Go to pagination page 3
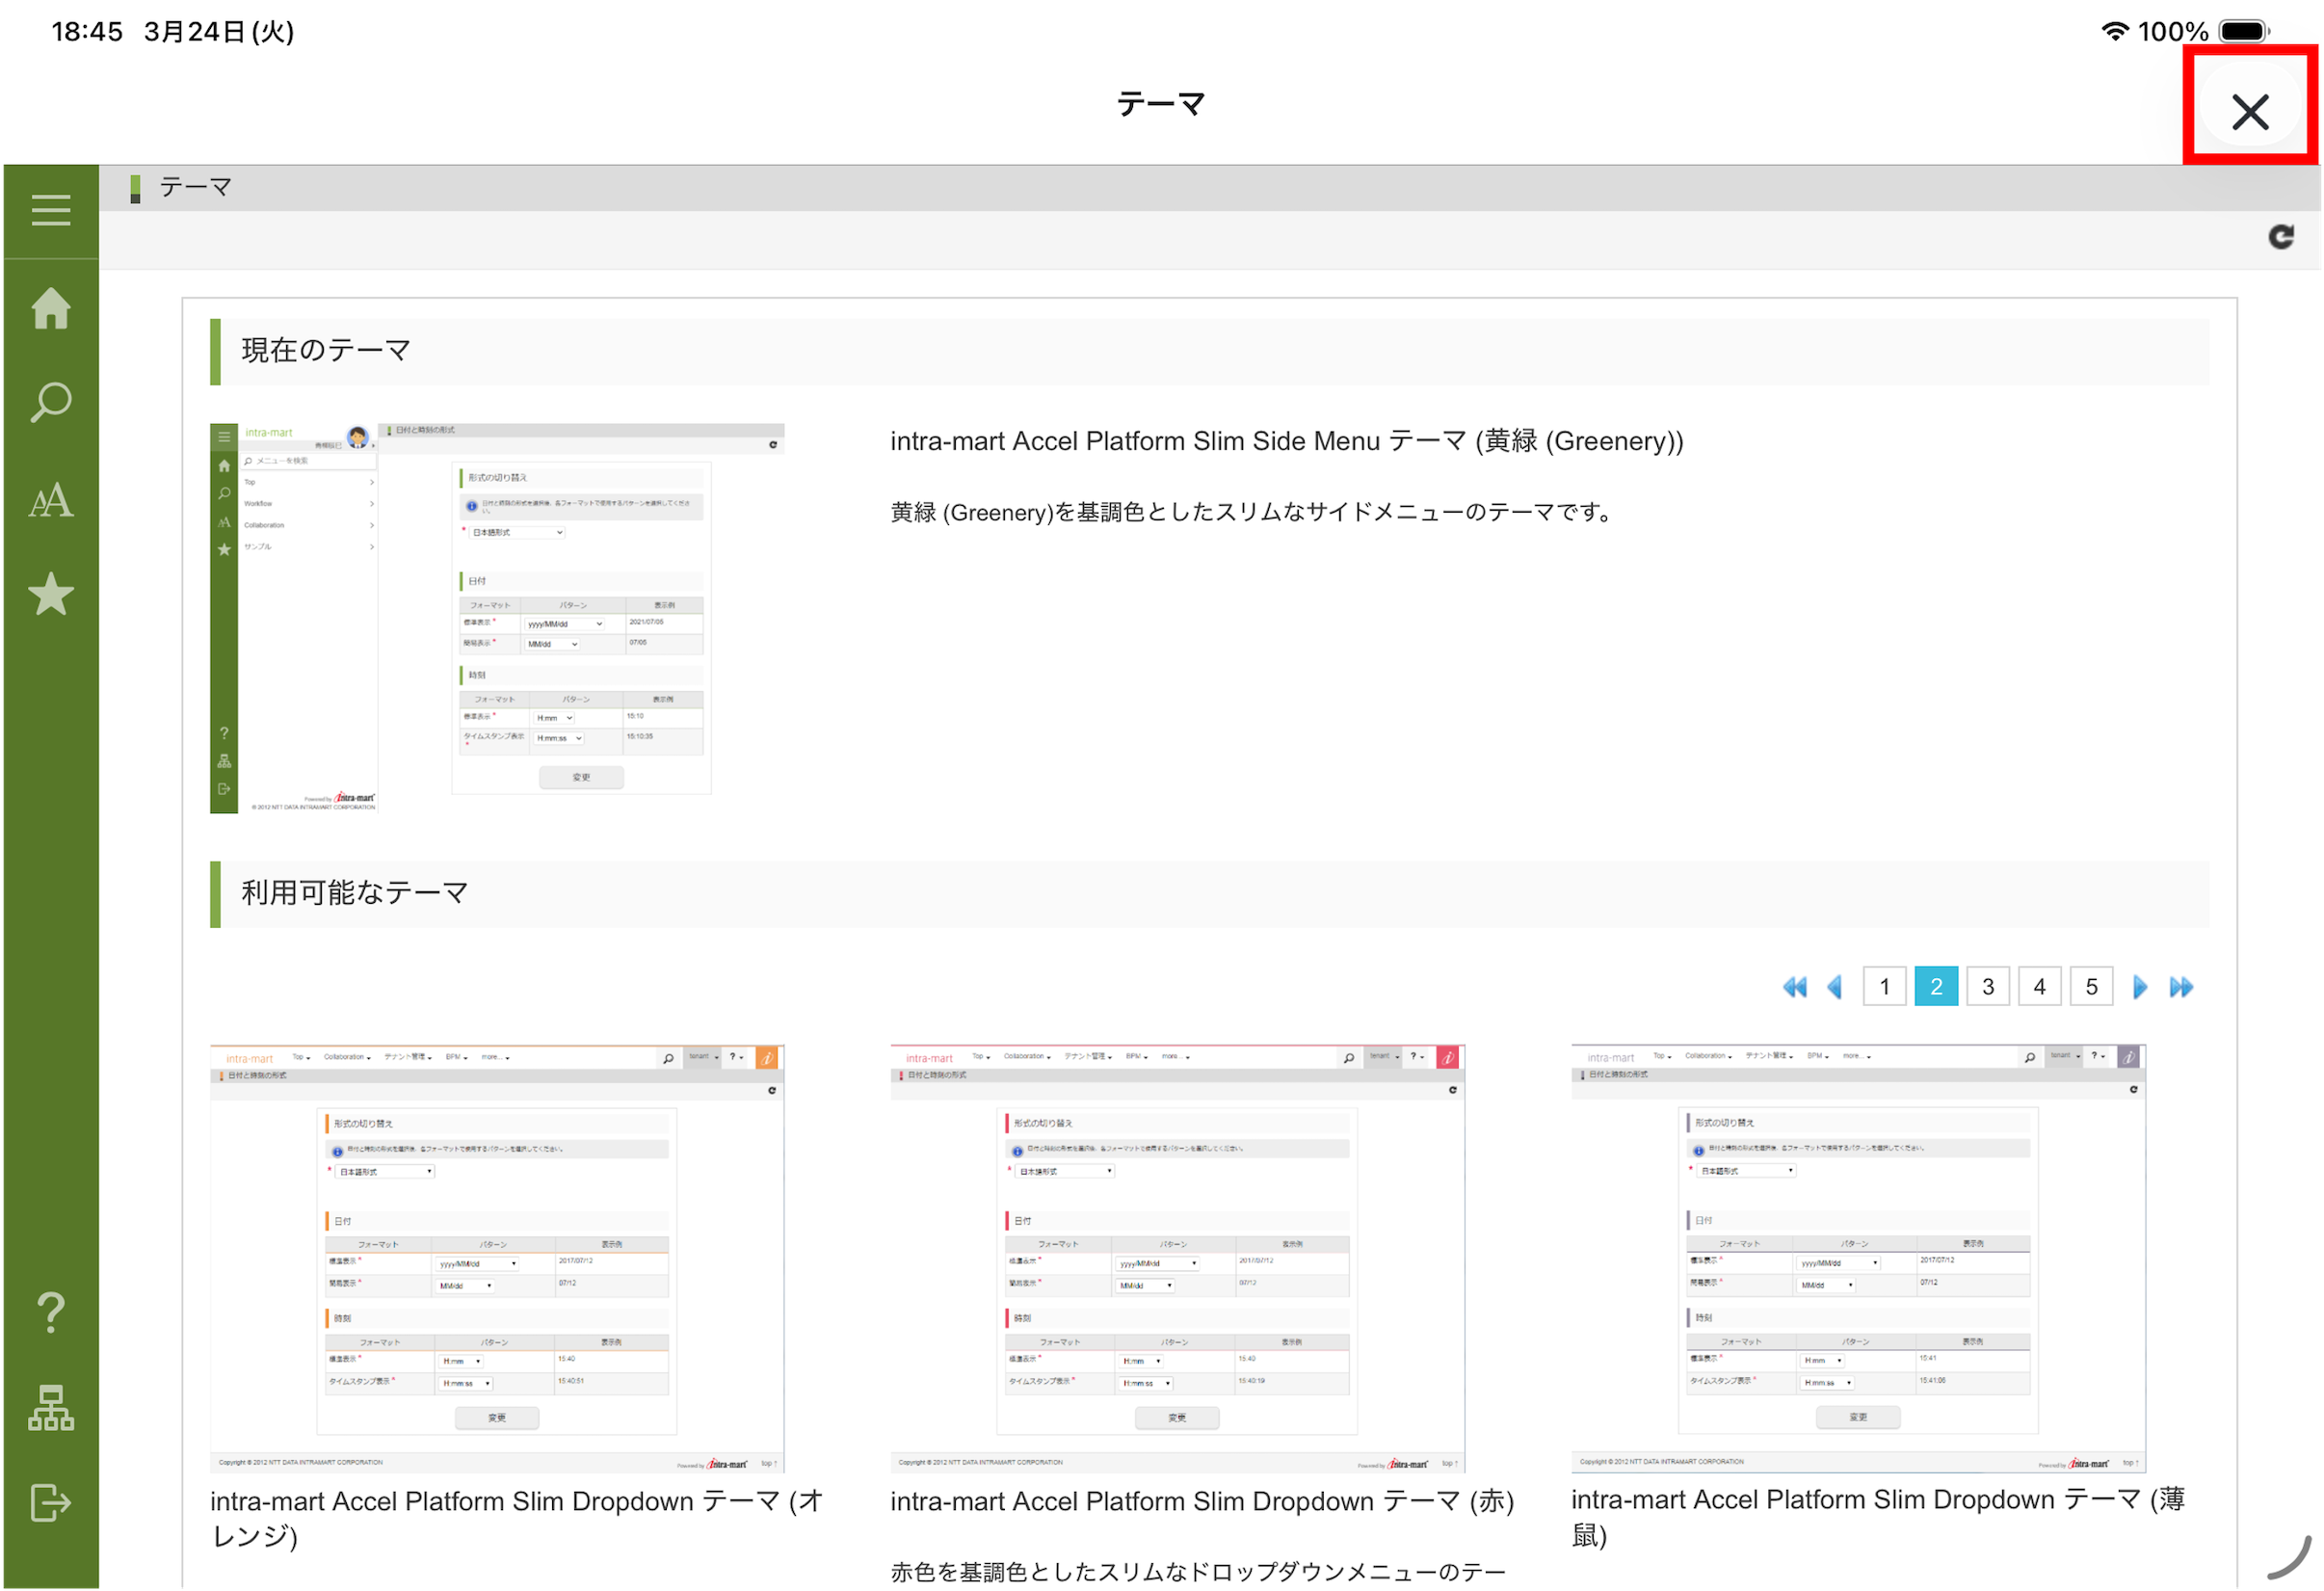The width and height of the screenshot is (2324, 1591). (1988, 988)
